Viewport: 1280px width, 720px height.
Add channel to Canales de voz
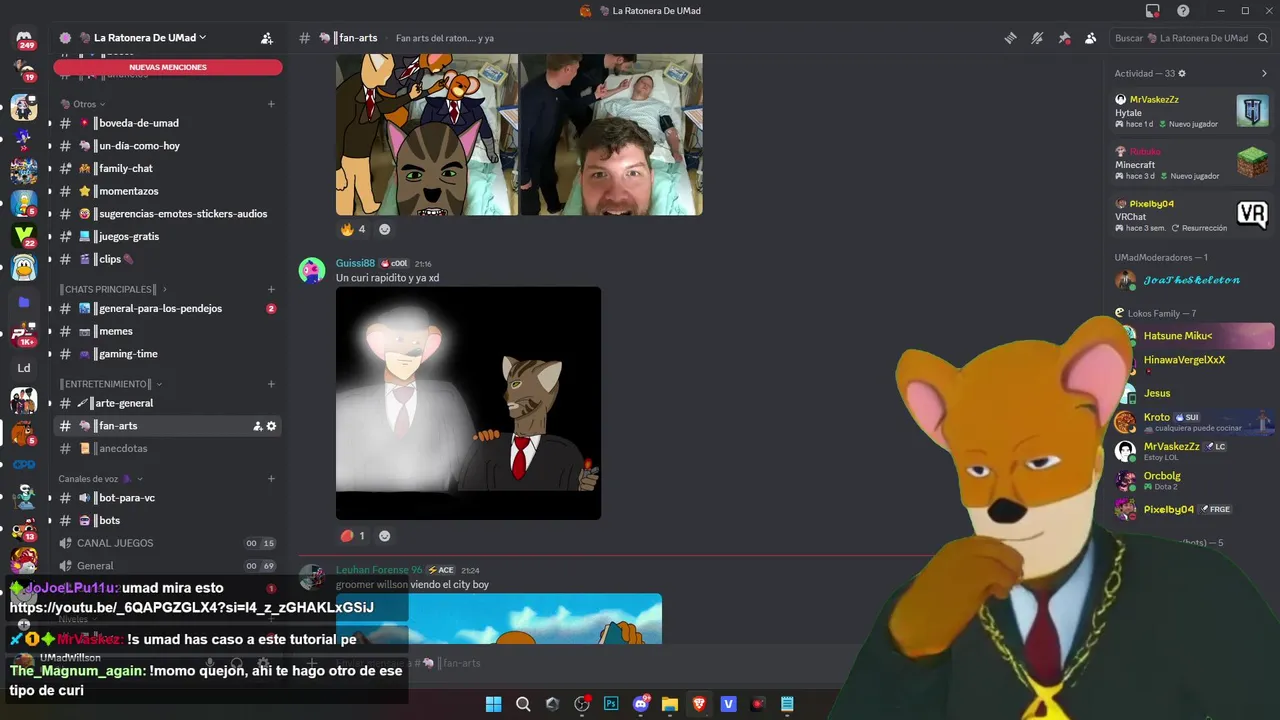tap(271, 479)
